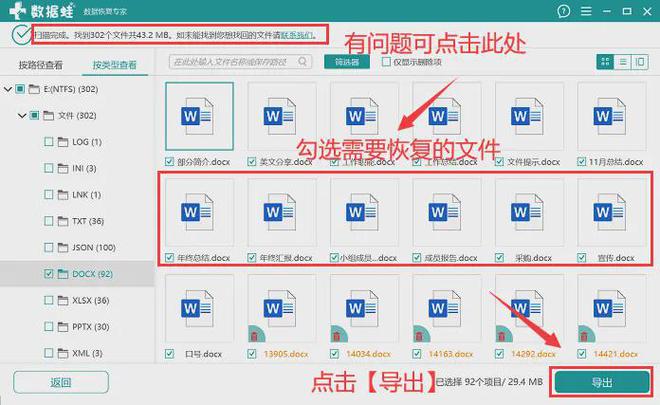Click the DOCX folder icon in tree
Screen dimensions: 660x405
pos(62,274)
